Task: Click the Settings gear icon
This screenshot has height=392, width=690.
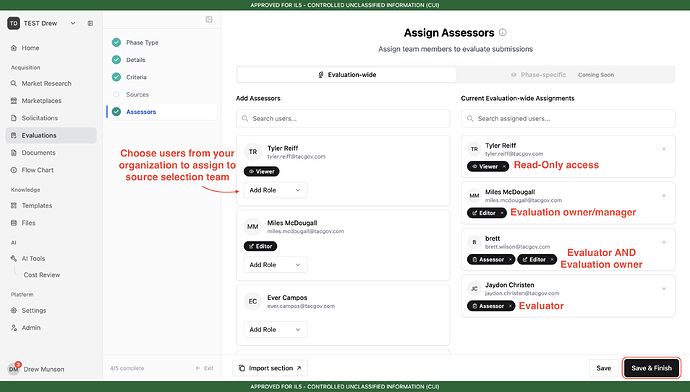Action: pyautogui.click(x=14, y=311)
